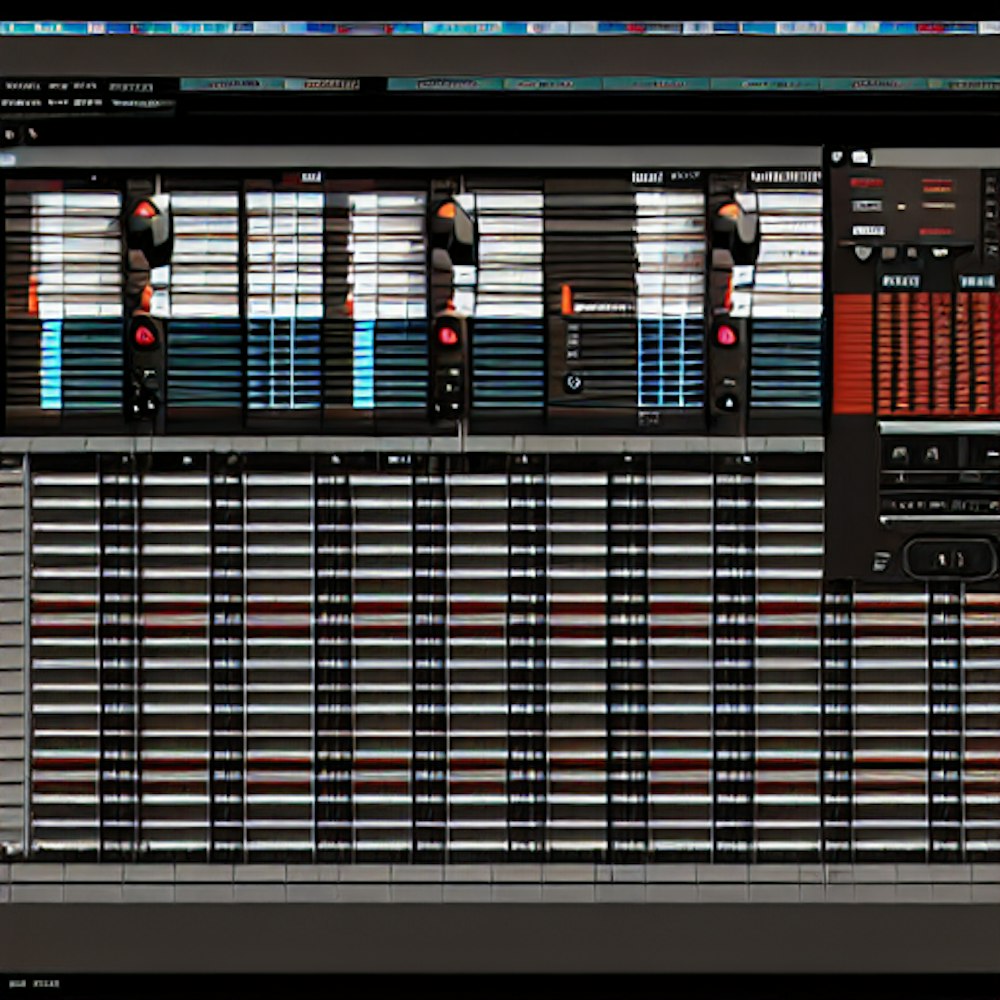This screenshot has width=1000, height=1000.
Task: Open the left labeled selector above the red meters
Action: click(898, 281)
